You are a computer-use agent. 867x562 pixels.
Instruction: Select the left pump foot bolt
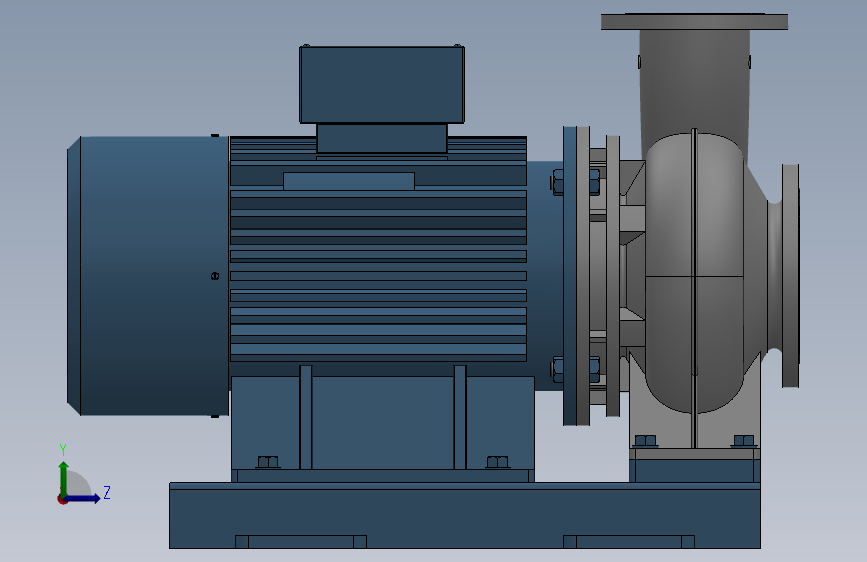(x=645, y=441)
